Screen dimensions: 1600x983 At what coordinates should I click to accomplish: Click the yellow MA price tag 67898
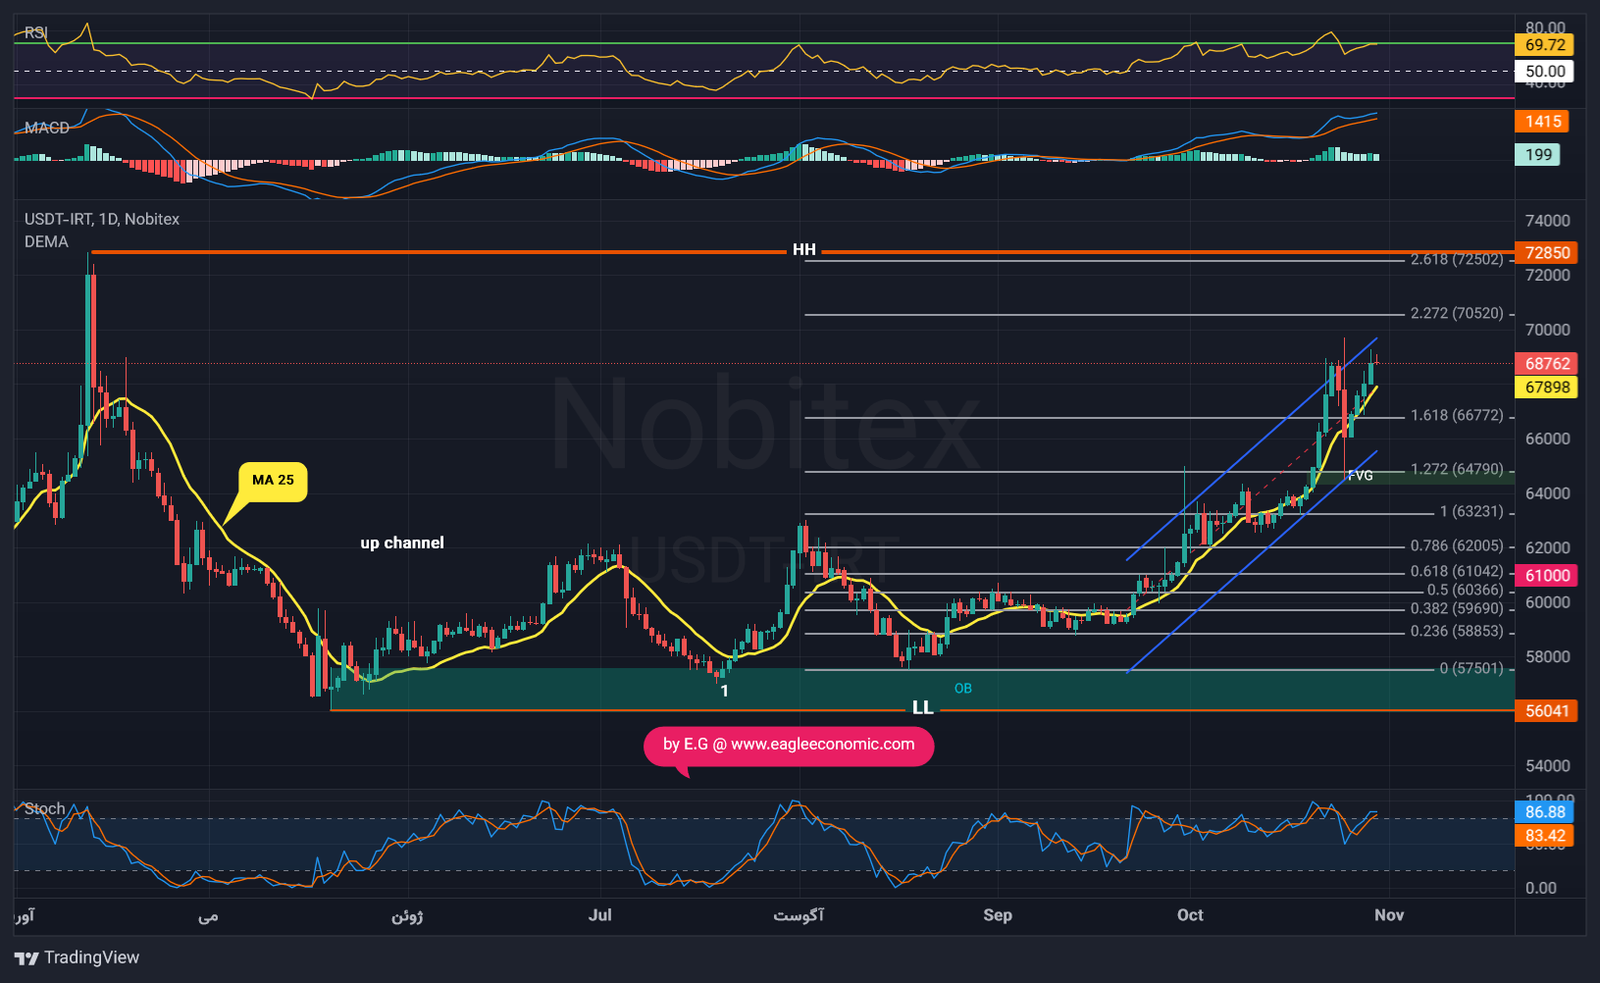click(1547, 388)
